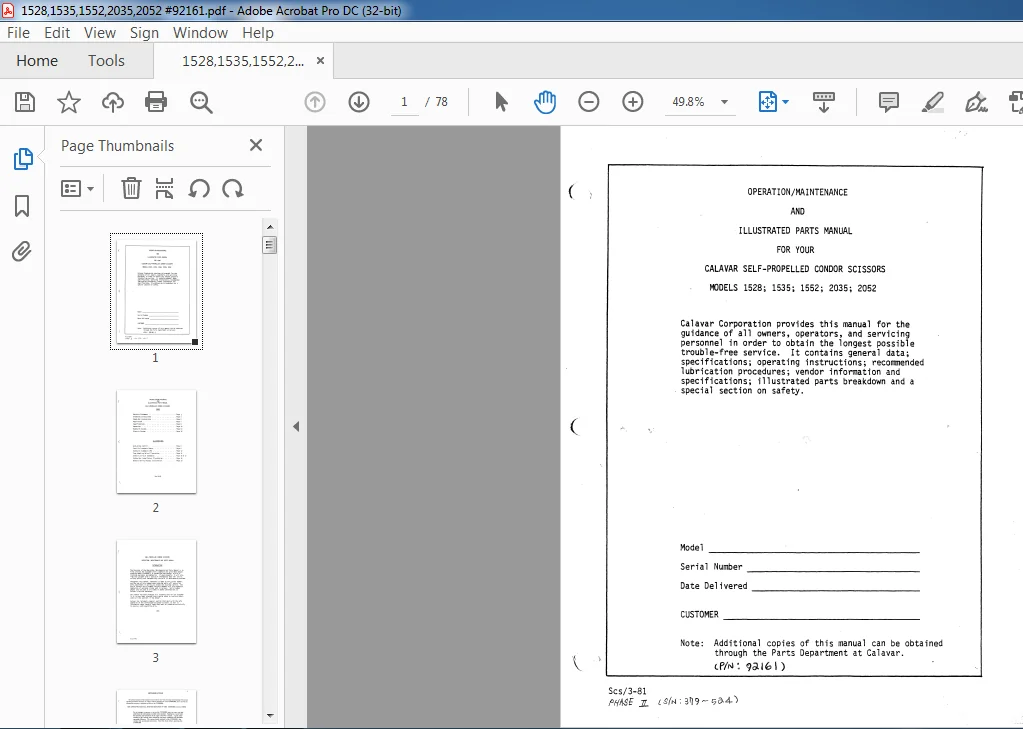Click the Fit page tool icon

click(x=768, y=102)
